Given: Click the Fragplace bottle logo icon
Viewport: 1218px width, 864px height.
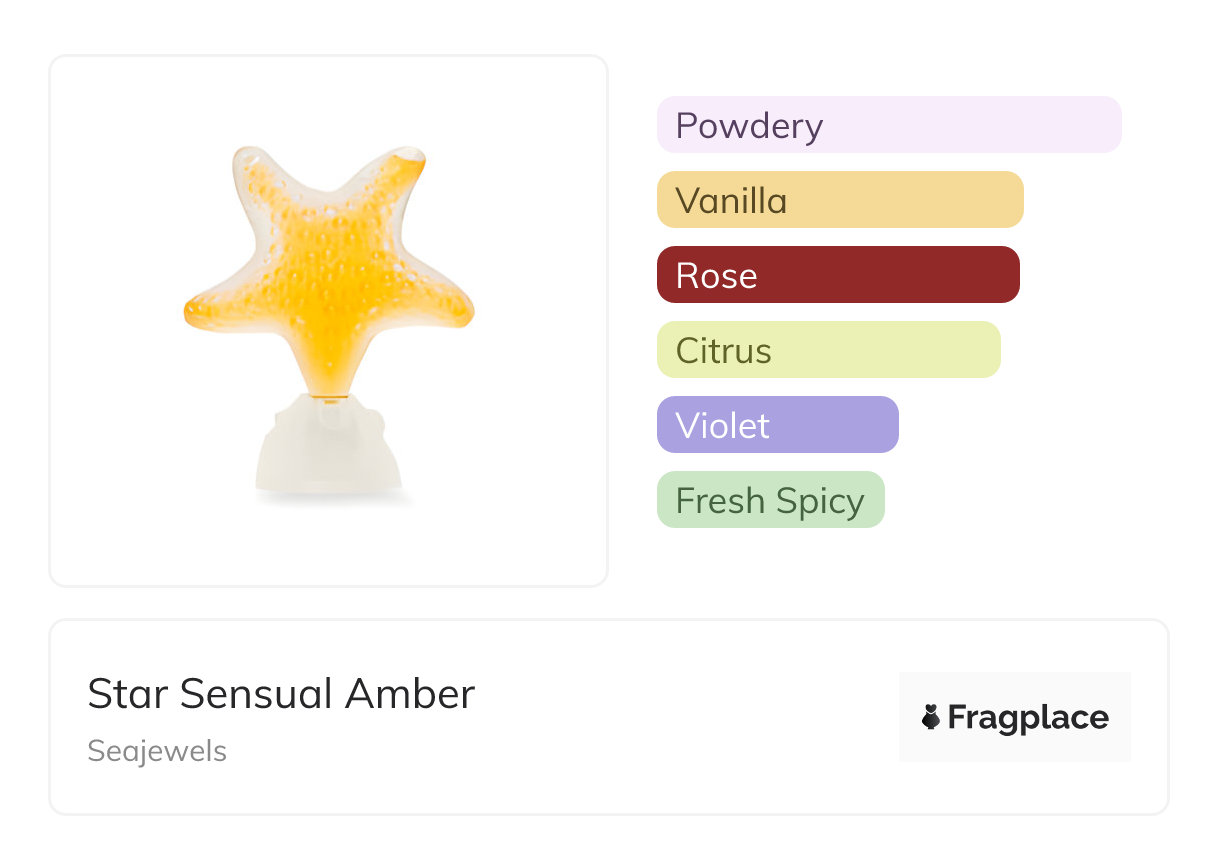Looking at the screenshot, I should (x=931, y=717).
